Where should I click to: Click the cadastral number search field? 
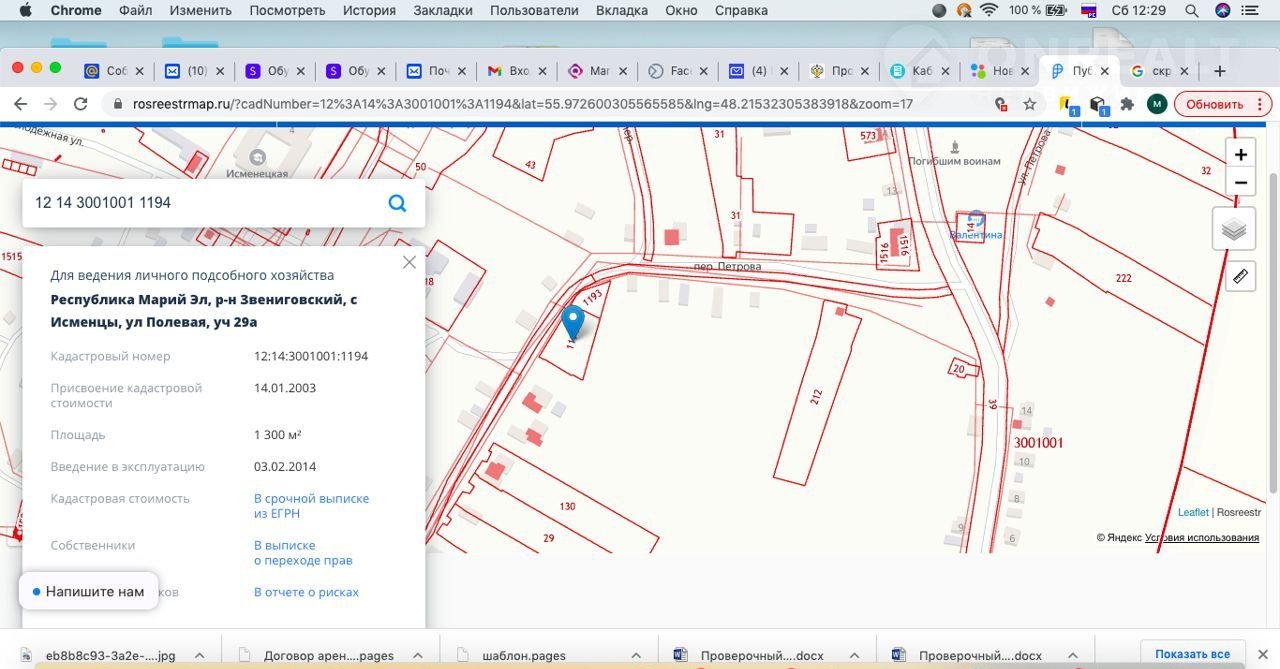point(200,203)
